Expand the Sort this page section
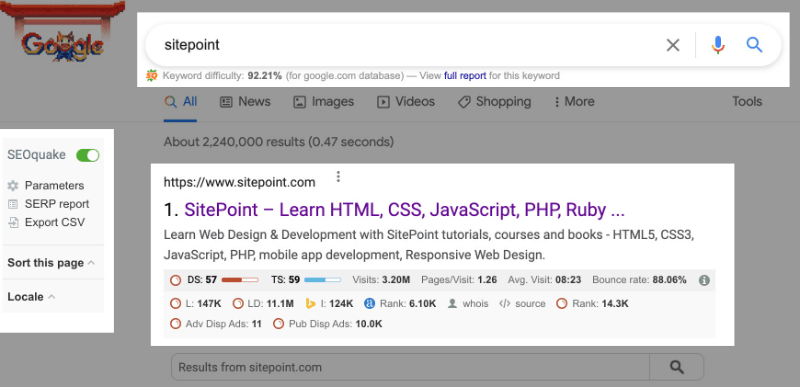800x387 pixels. point(51,263)
